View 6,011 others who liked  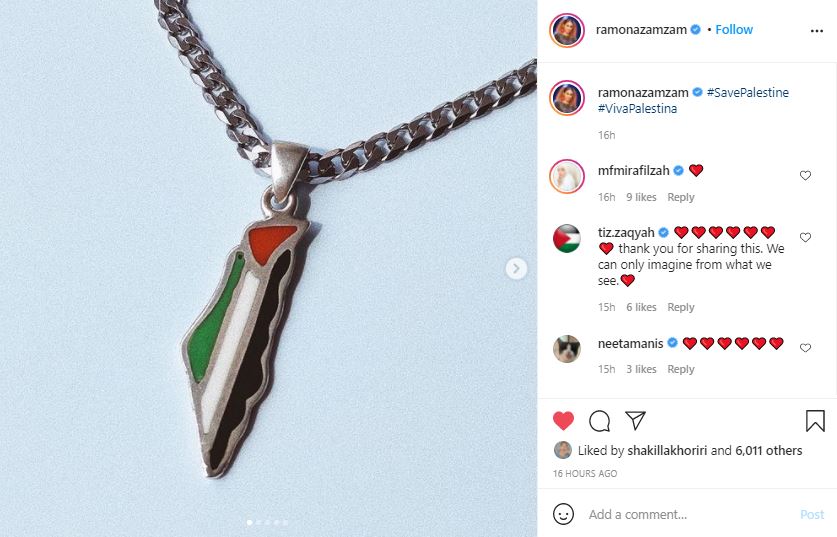[x=769, y=451]
